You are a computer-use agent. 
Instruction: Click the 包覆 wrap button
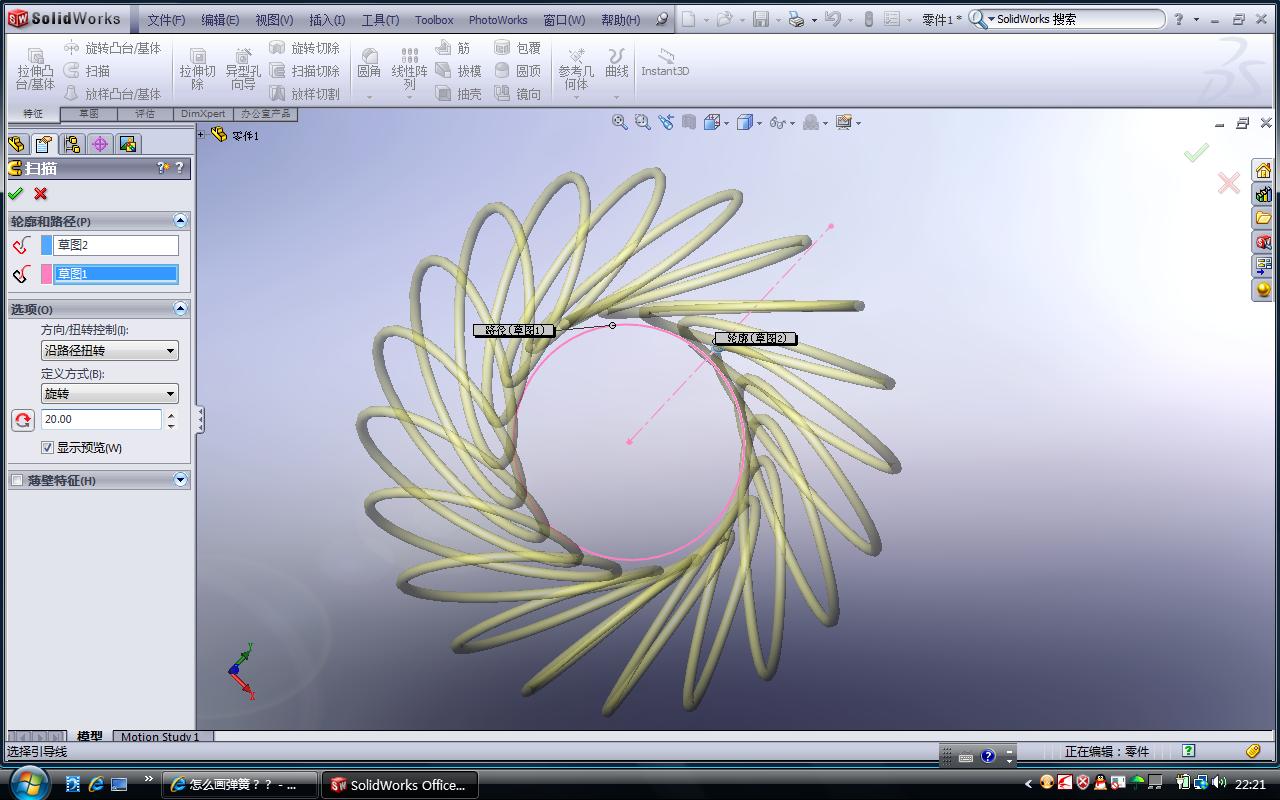[518, 48]
